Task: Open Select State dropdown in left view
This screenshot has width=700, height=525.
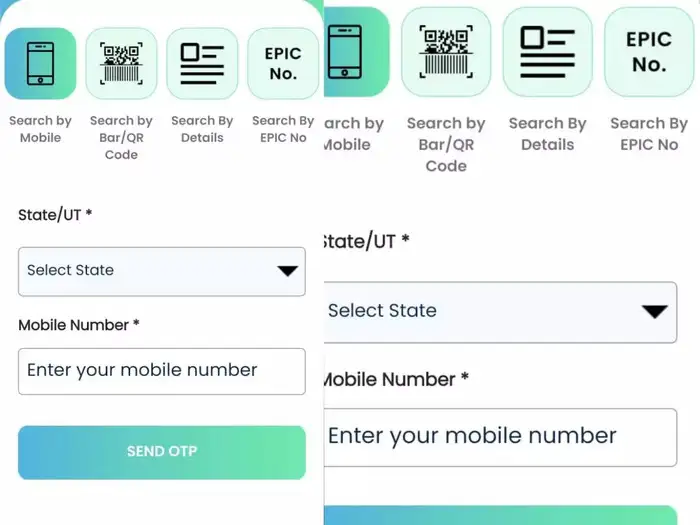Action: 150,271
